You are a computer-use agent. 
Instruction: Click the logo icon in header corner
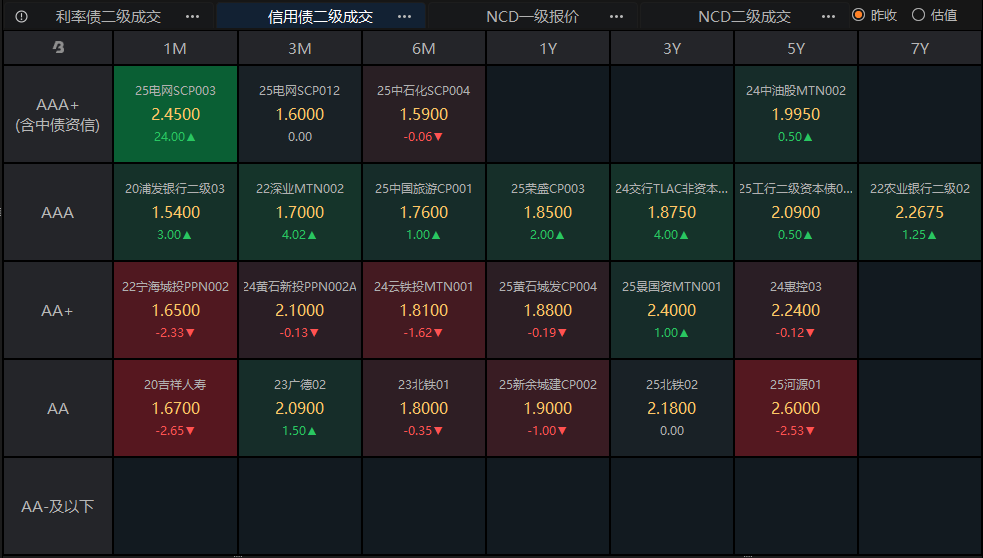click(x=58, y=47)
